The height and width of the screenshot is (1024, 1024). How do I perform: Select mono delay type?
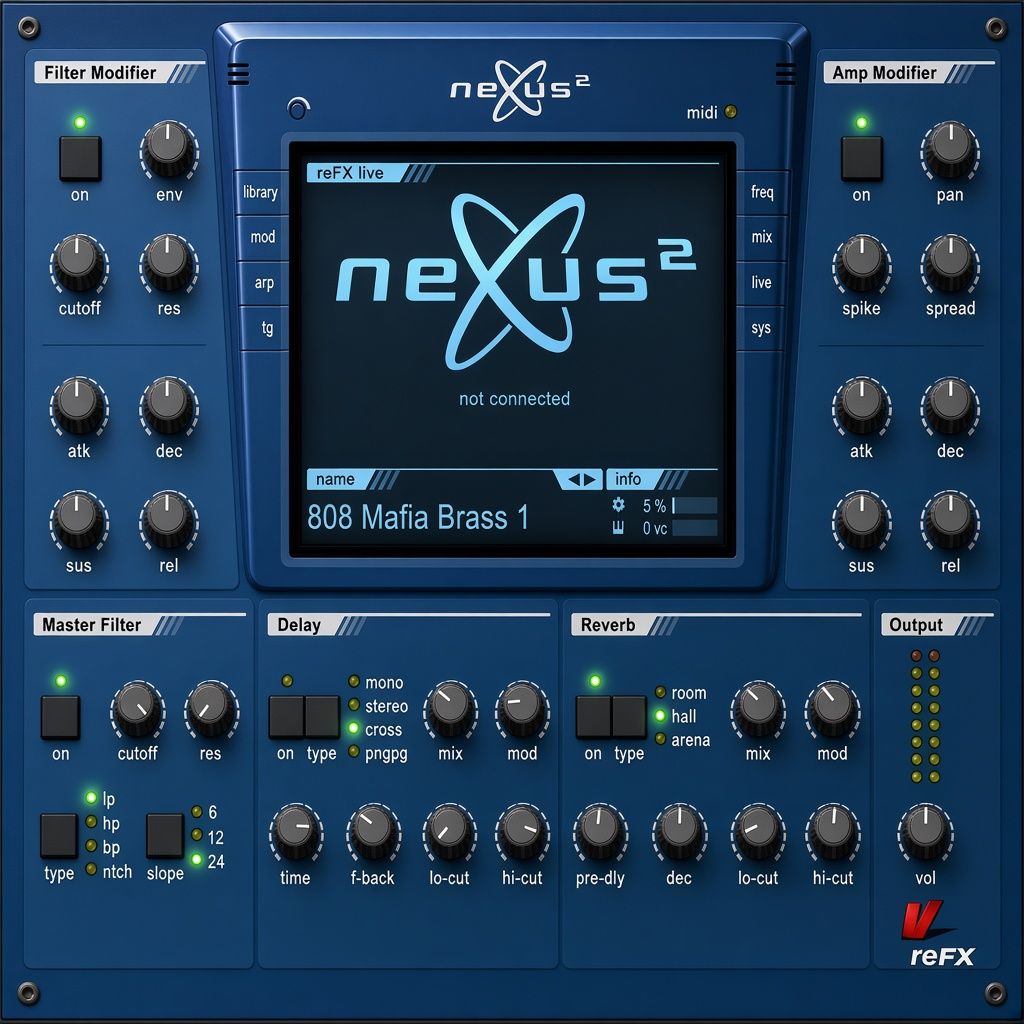tap(376, 682)
